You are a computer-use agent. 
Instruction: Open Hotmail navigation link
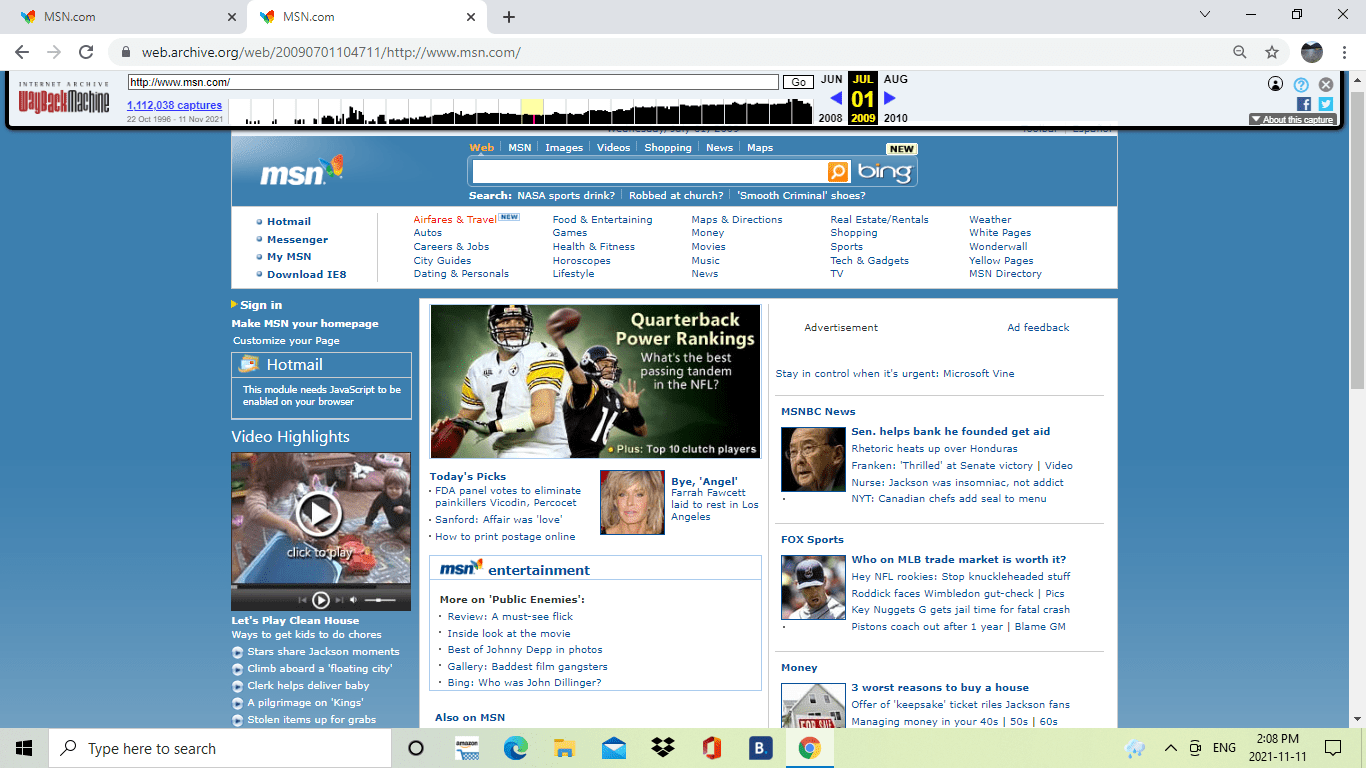point(289,221)
